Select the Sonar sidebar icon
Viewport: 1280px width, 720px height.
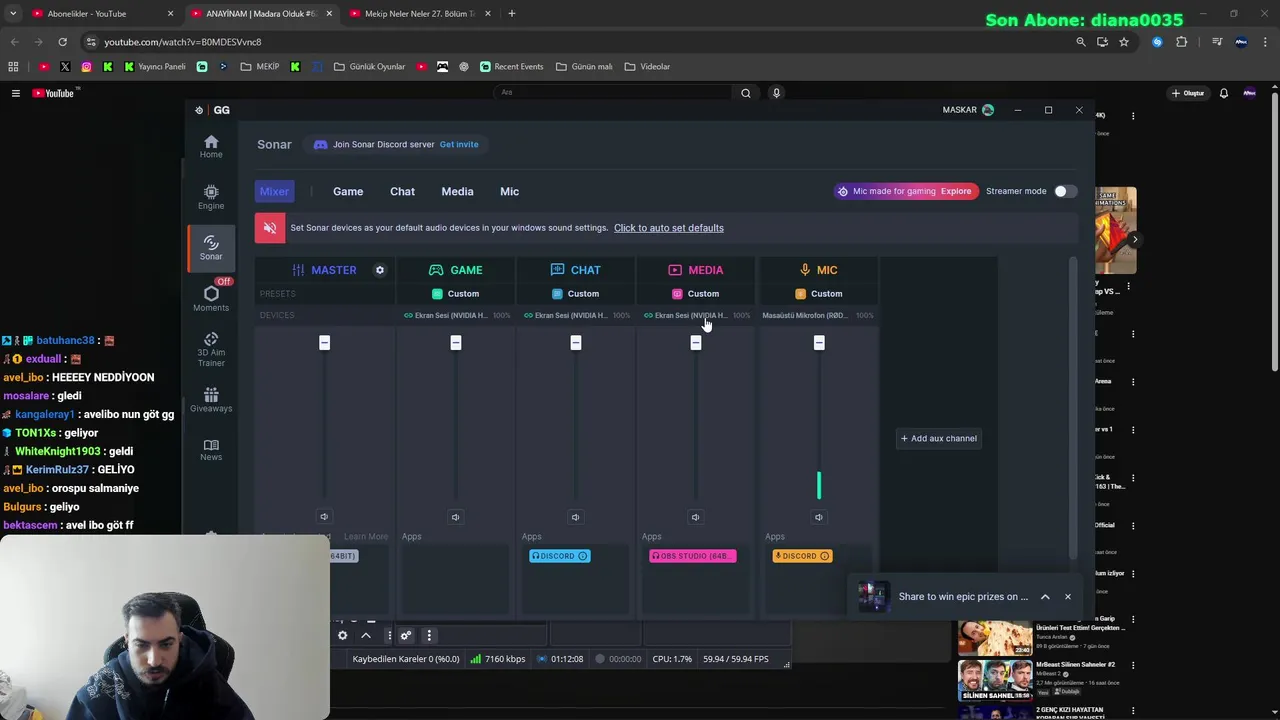211,247
